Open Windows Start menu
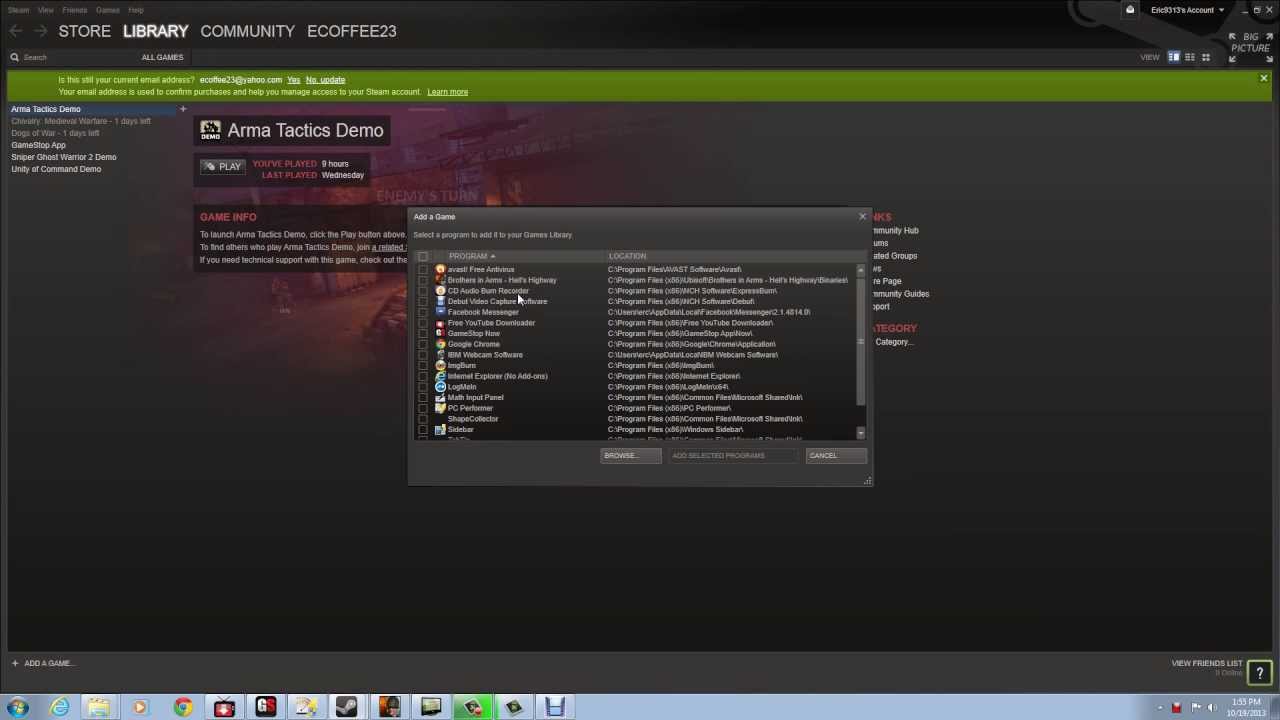This screenshot has height=720, width=1280. 18,708
